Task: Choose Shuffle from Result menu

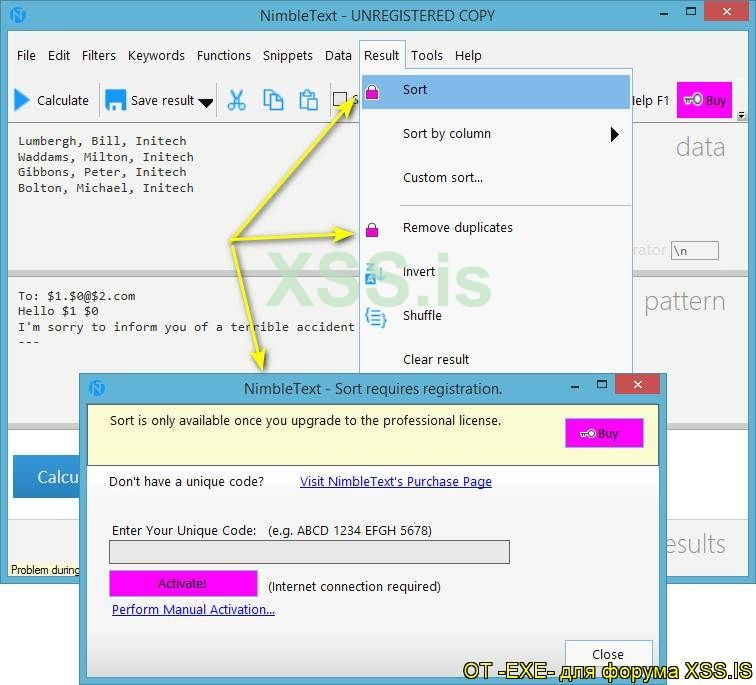Action: 496,316
